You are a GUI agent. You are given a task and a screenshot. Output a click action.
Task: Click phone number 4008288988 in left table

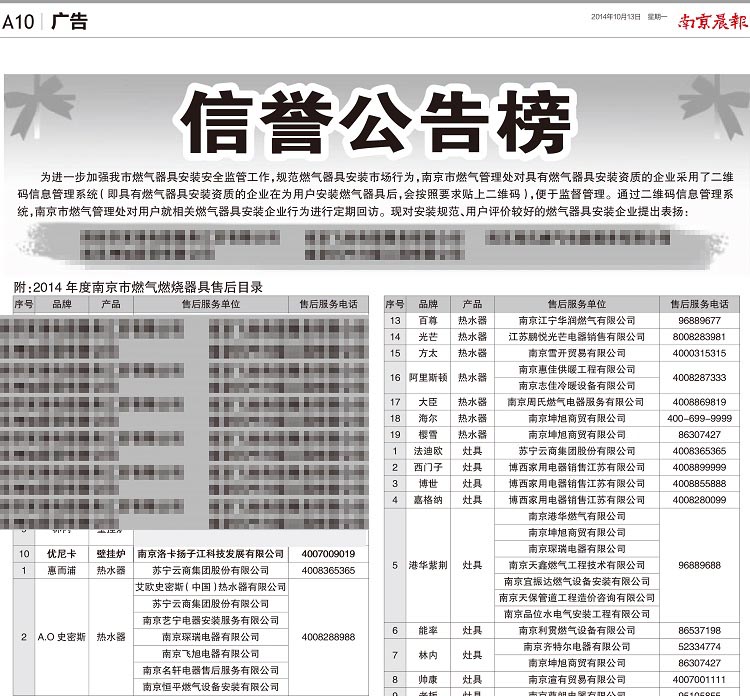click(328, 636)
